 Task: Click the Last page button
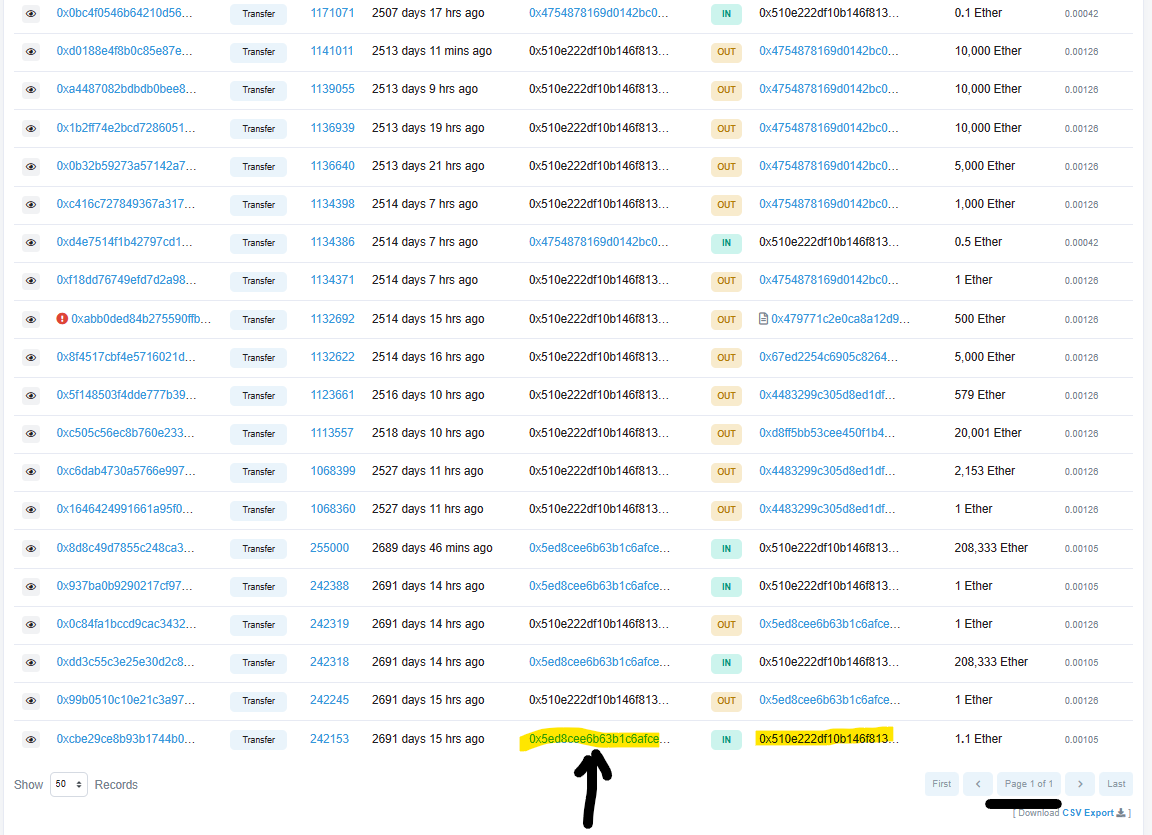(1116, 784)
